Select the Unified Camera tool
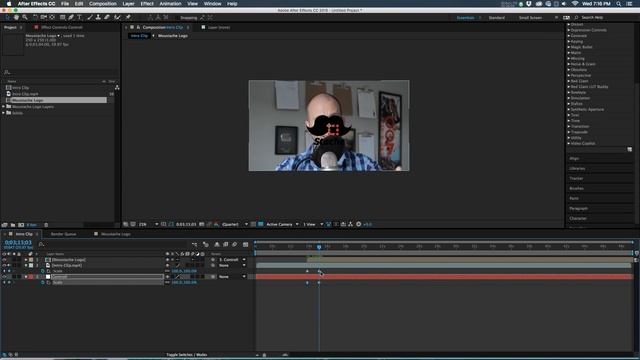 tap(43, 18)
